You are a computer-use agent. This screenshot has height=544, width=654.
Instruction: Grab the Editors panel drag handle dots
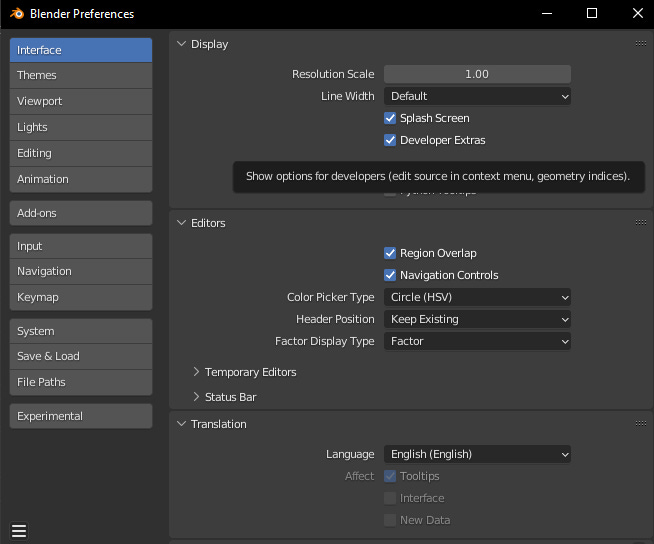[x=641, y=222]
